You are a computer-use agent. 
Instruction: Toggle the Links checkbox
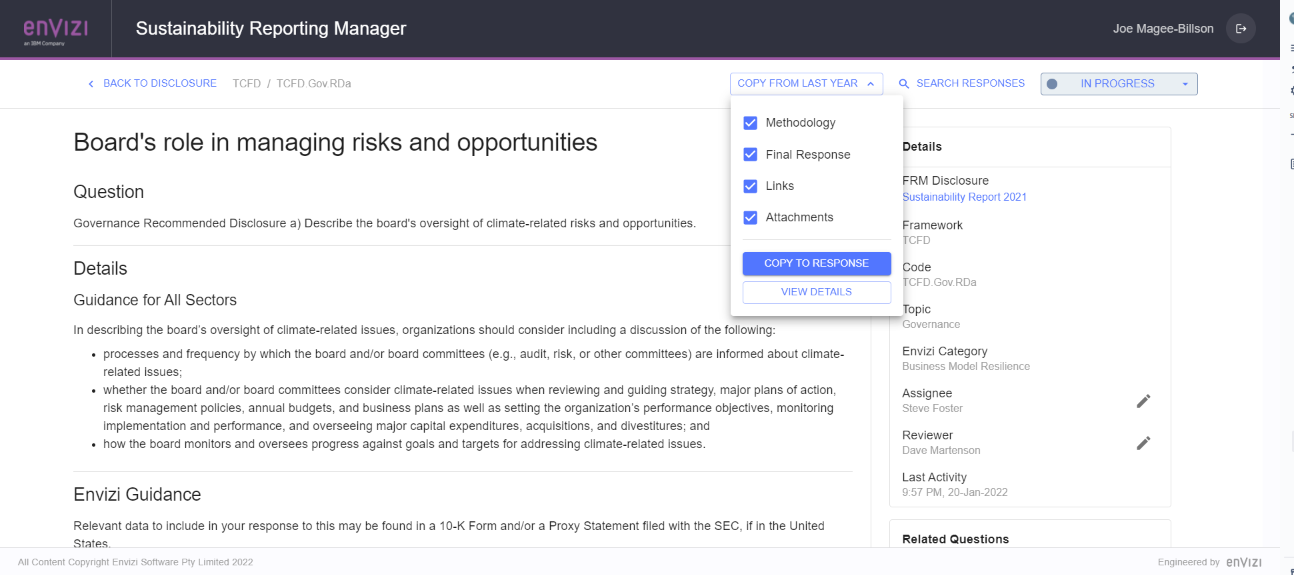pos(750,186)
